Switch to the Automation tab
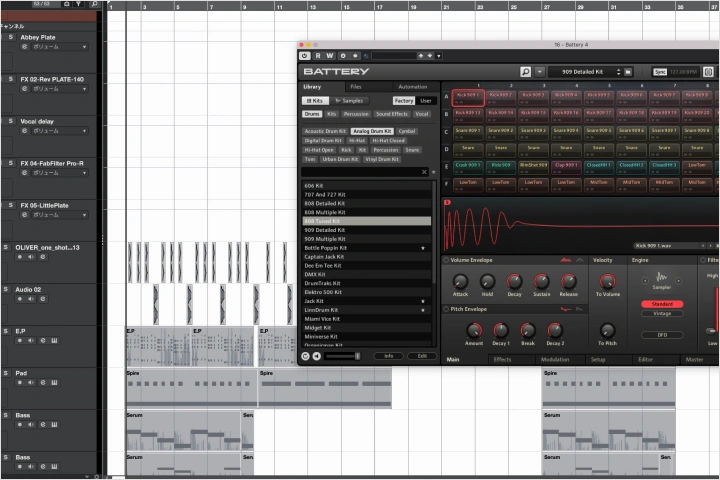Screen dimensions: 720x480 point(412,87)
